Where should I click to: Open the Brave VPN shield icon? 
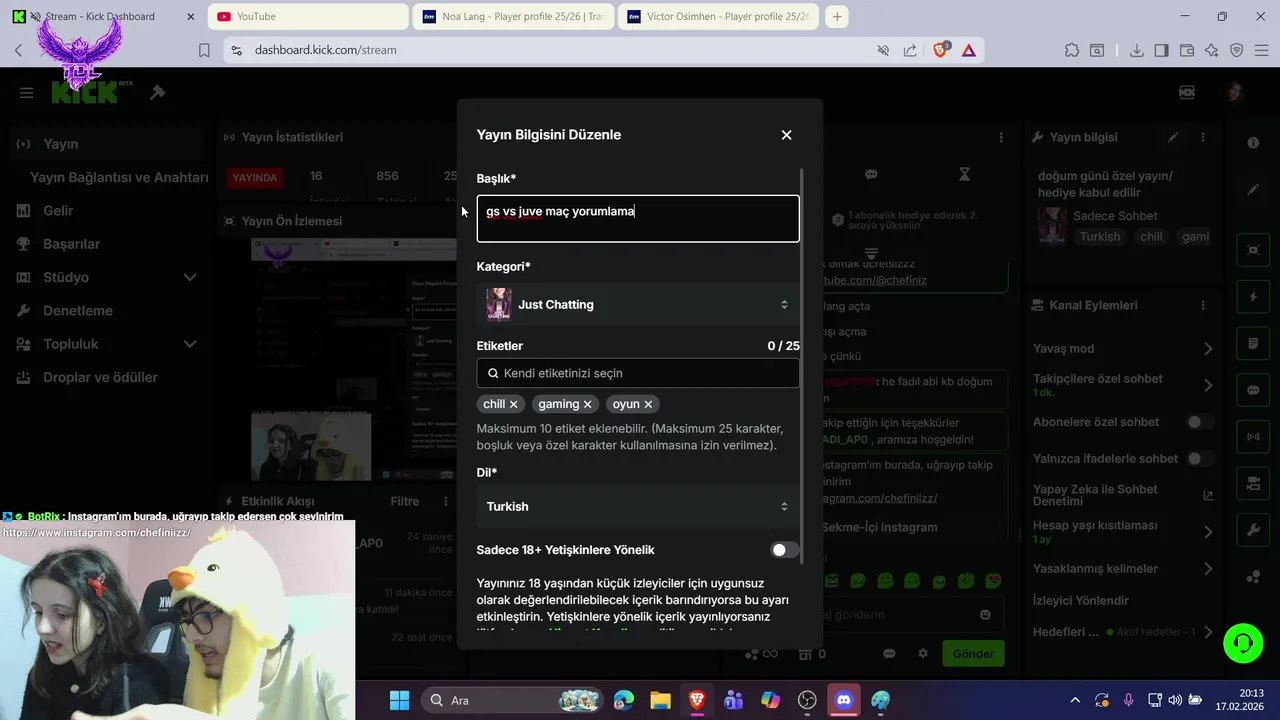(x=1236, y=50)
